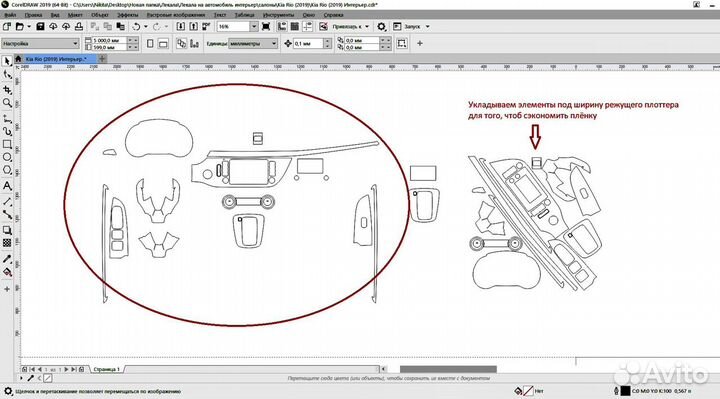Click the property bar Quick Customize plus
Image resolution: width=720 pixels, height=399 pixels.
(420, 44)
